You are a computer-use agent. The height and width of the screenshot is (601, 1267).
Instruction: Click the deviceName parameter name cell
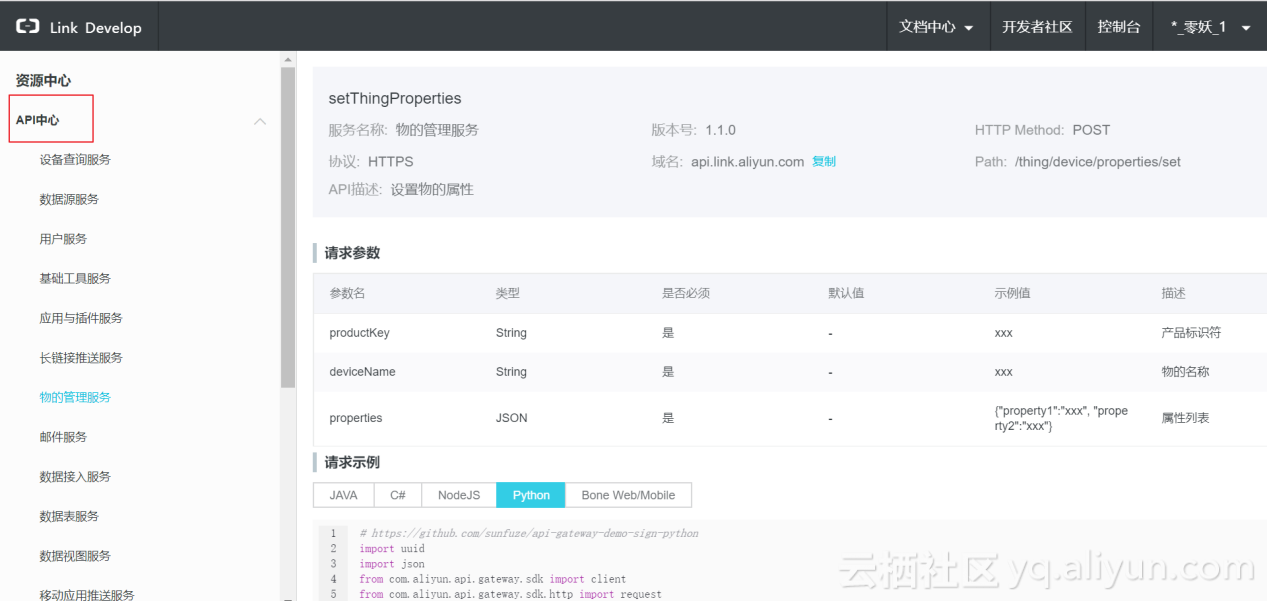point(362,372)
